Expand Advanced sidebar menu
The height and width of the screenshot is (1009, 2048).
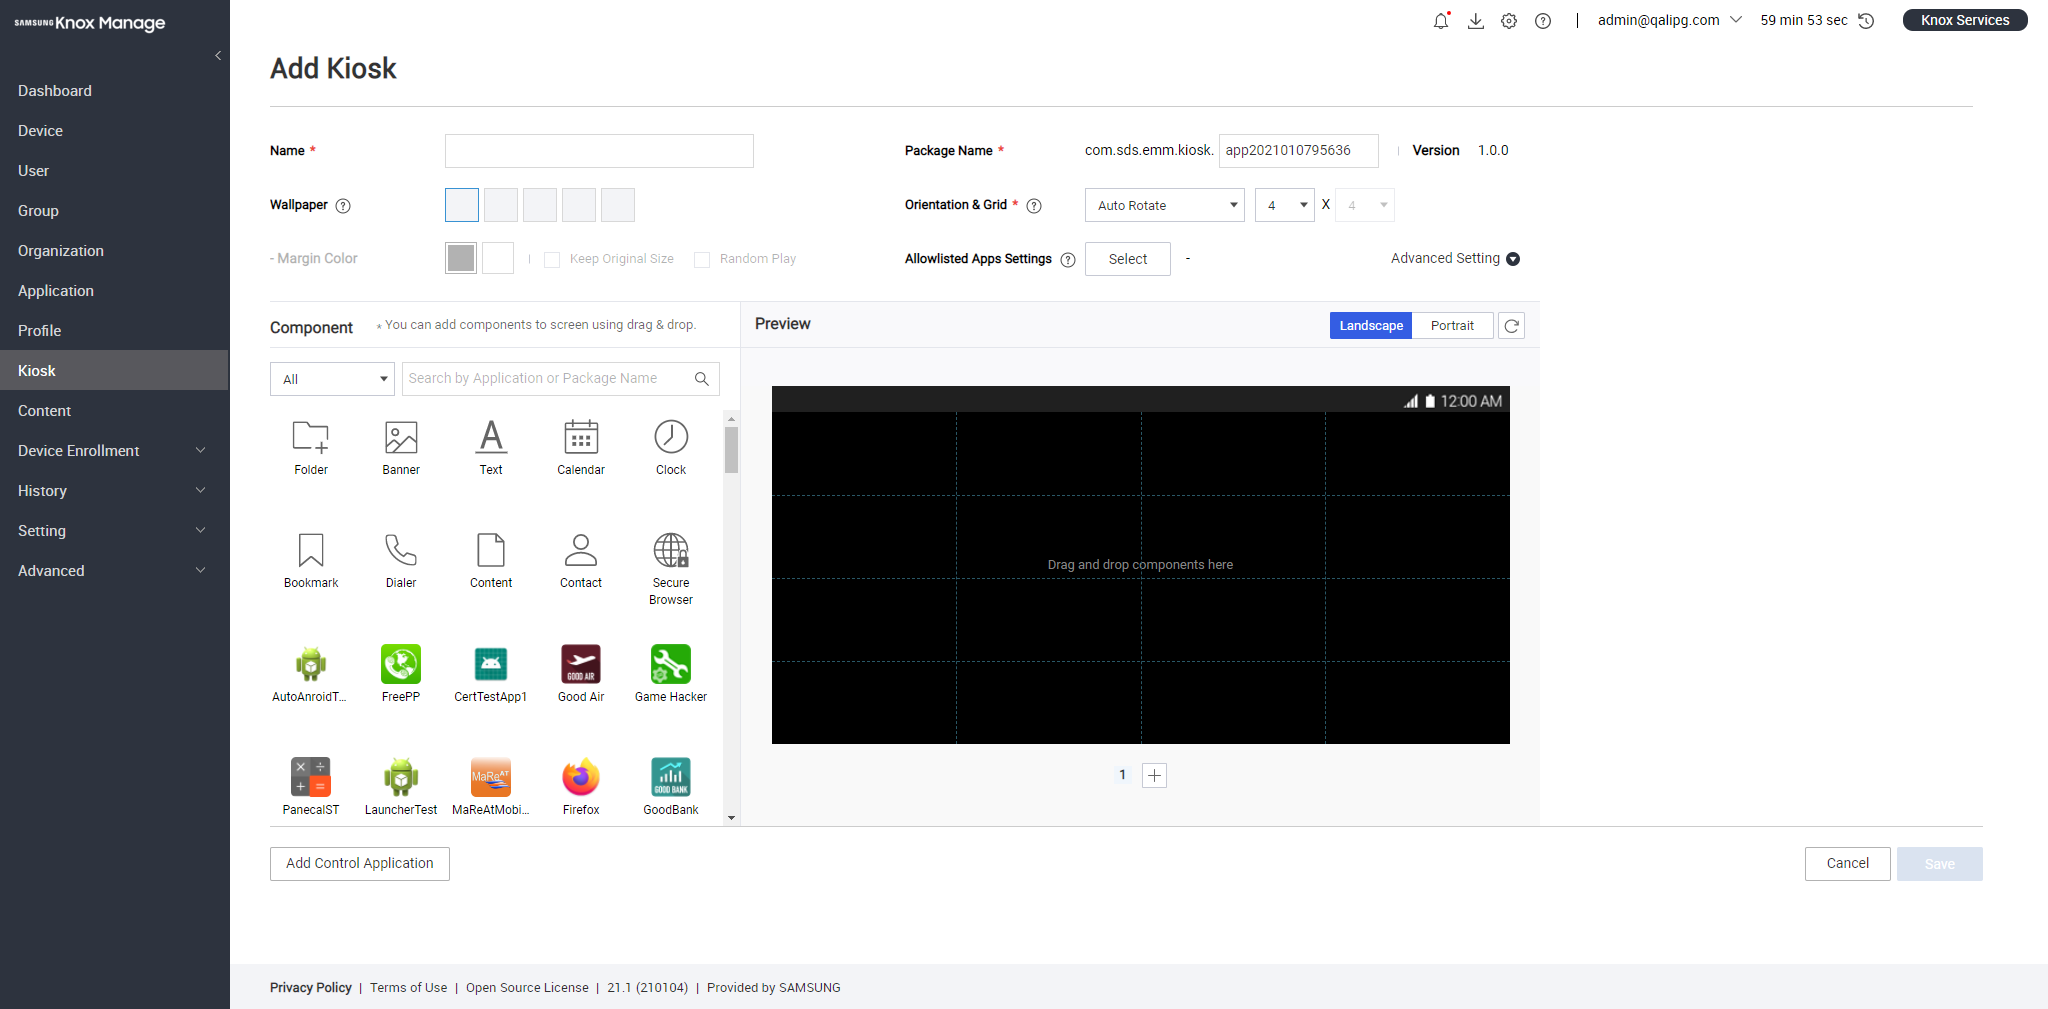tap(113, 571)
